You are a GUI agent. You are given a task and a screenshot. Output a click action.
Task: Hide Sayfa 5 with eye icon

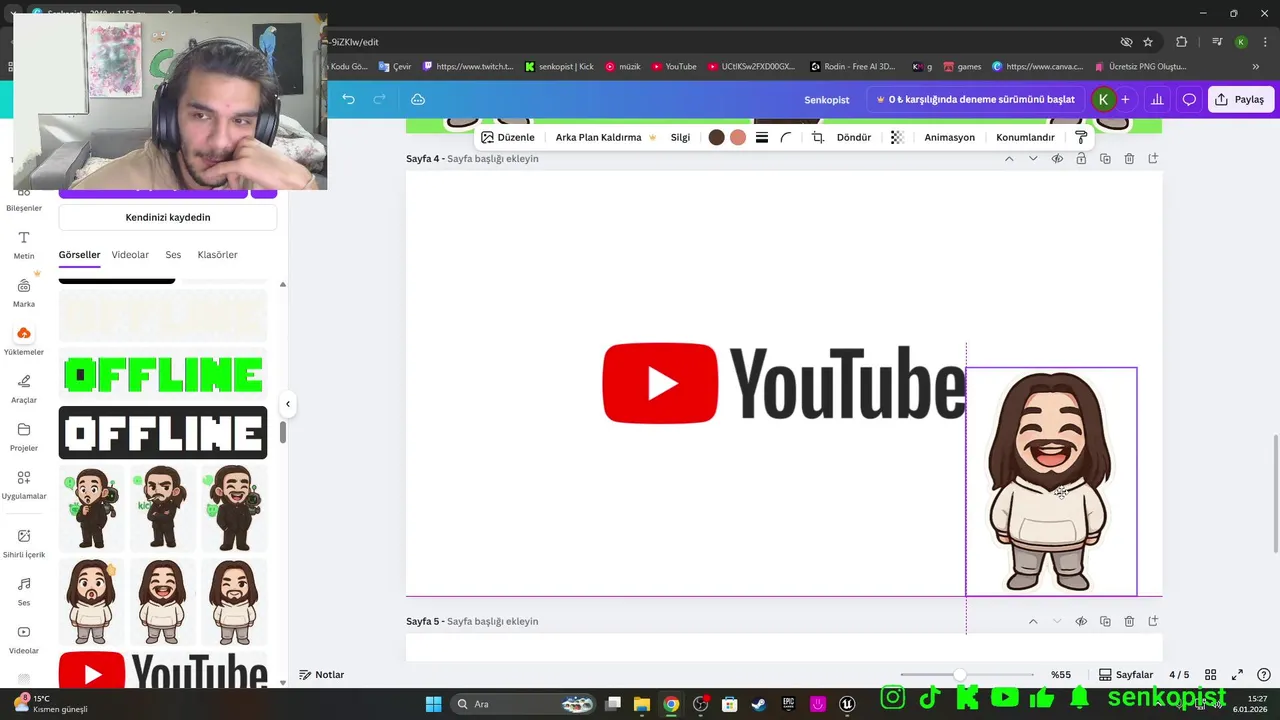(x=1081, y=621)
